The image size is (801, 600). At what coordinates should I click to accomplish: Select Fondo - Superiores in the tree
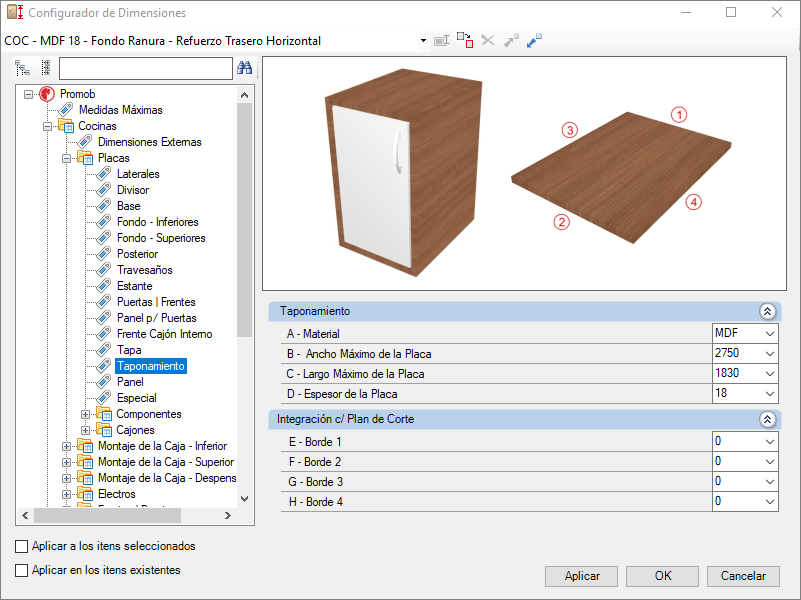tap(161, 238)
